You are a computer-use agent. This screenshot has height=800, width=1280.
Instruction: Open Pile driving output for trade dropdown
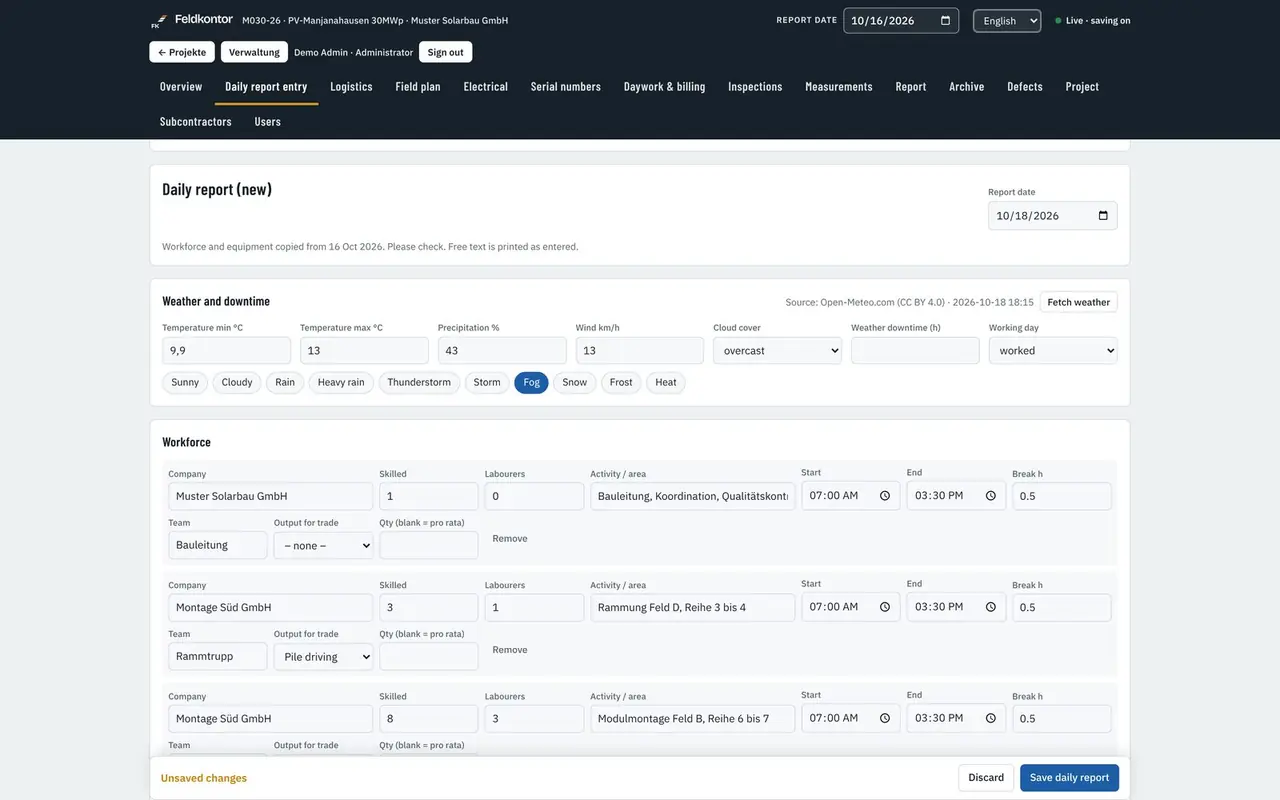[x=323, y=657]
